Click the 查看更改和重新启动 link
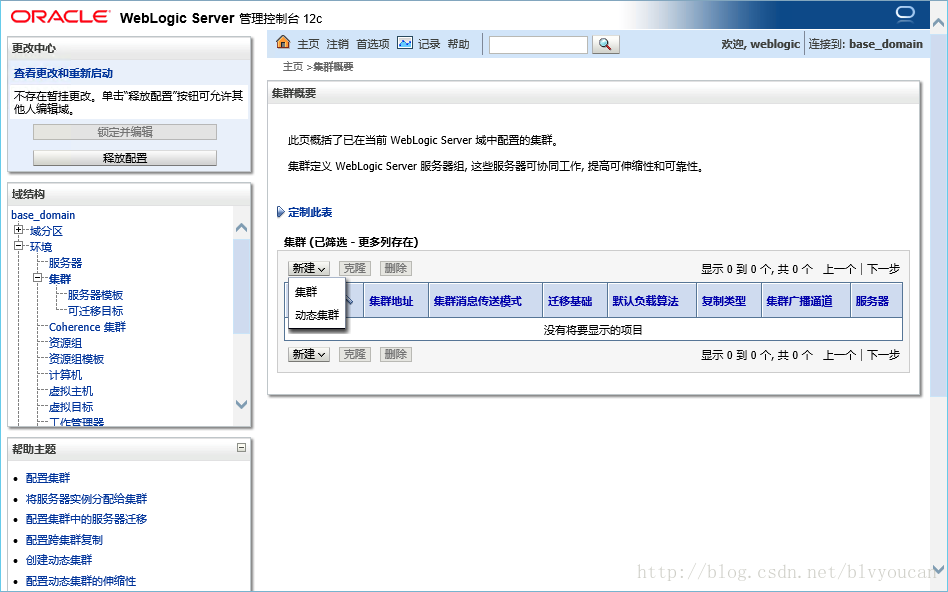 [x=66, y=72]
